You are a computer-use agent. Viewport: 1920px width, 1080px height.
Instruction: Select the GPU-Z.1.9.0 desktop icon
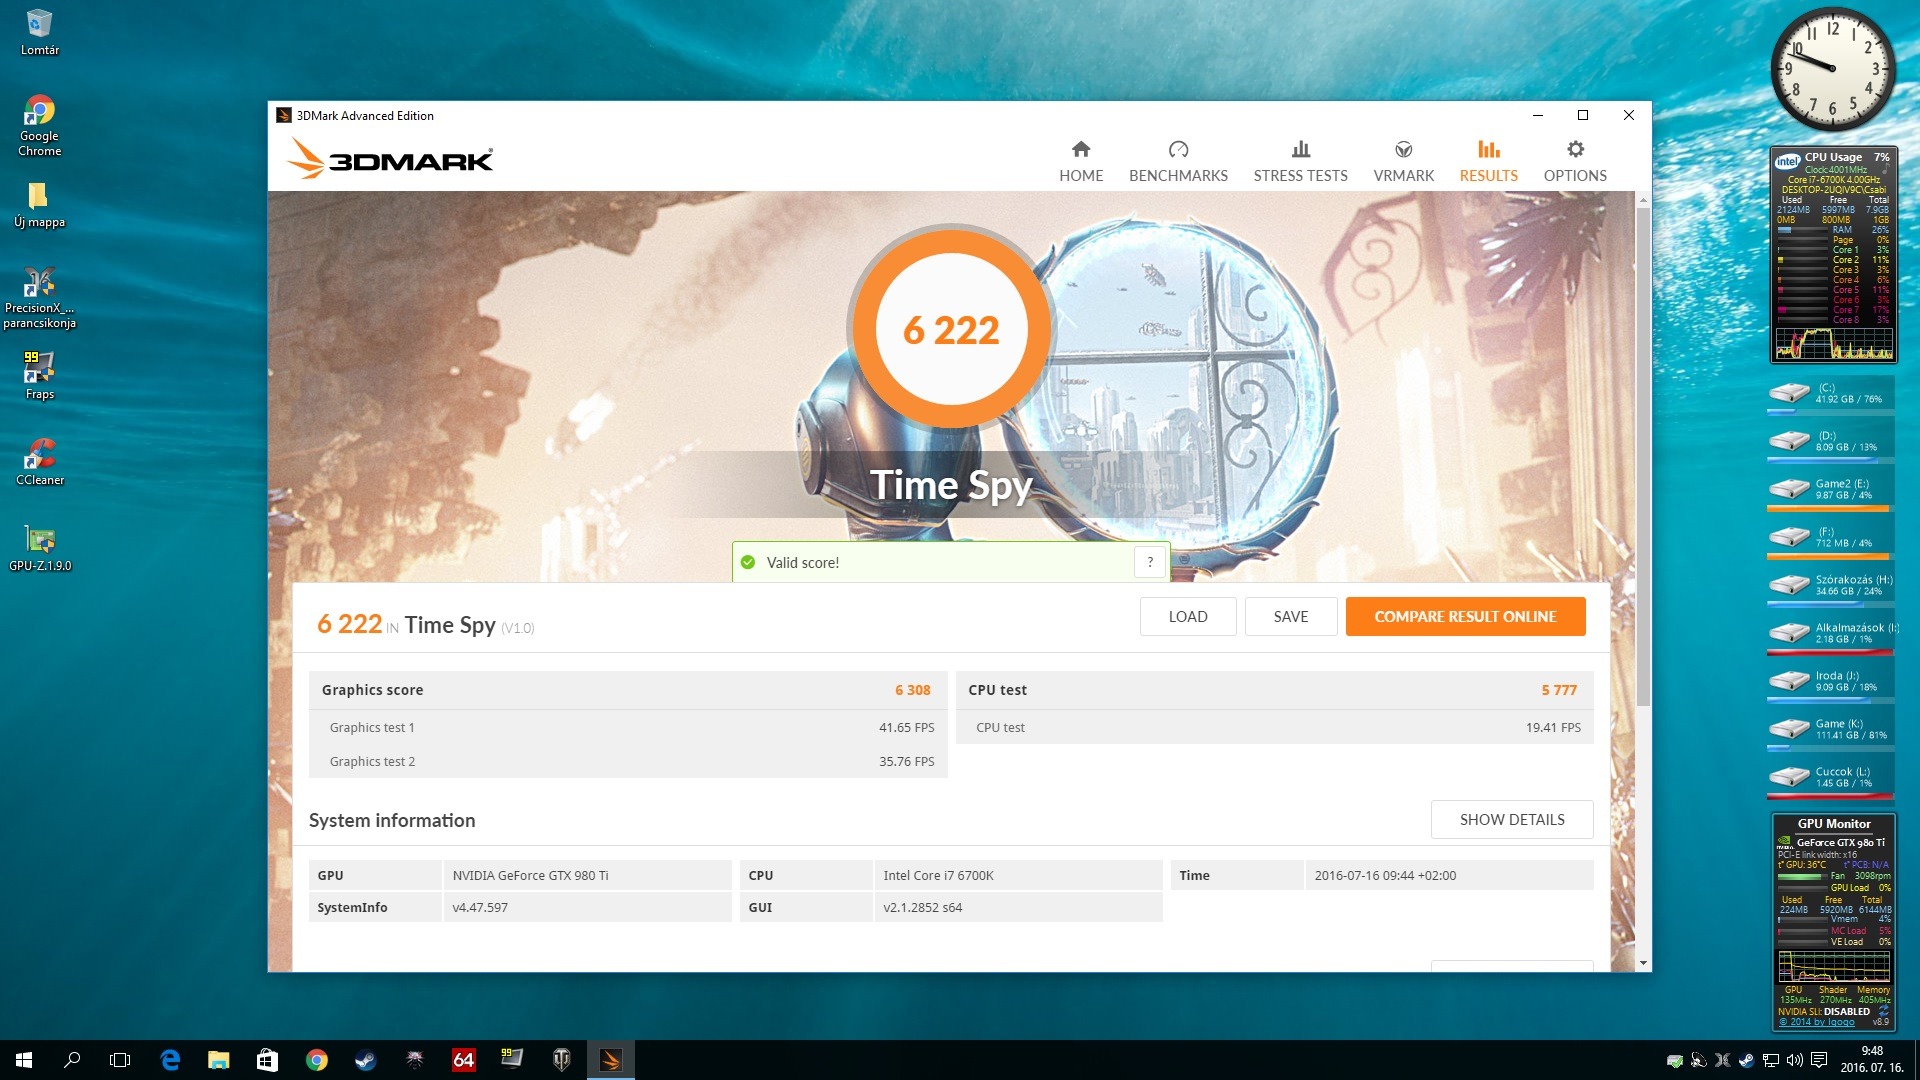point(40,548)
